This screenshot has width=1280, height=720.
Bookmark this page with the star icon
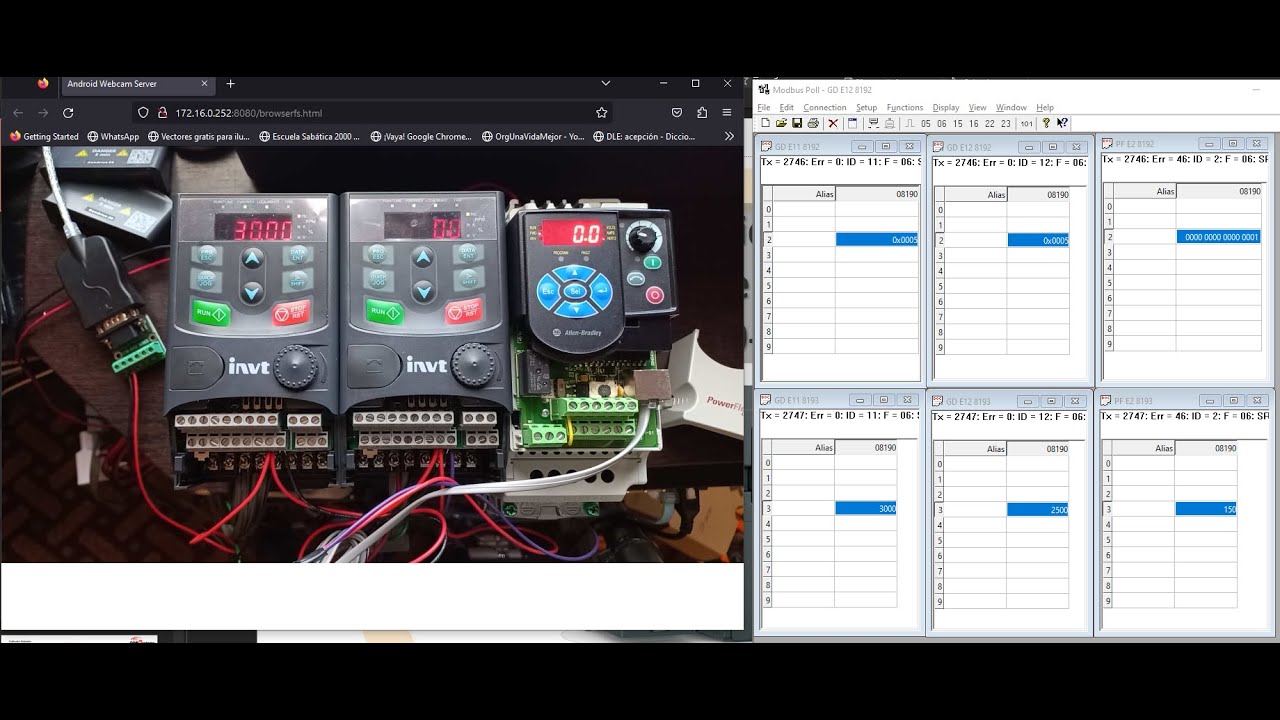pyautogui.click(x=601, y=113)
